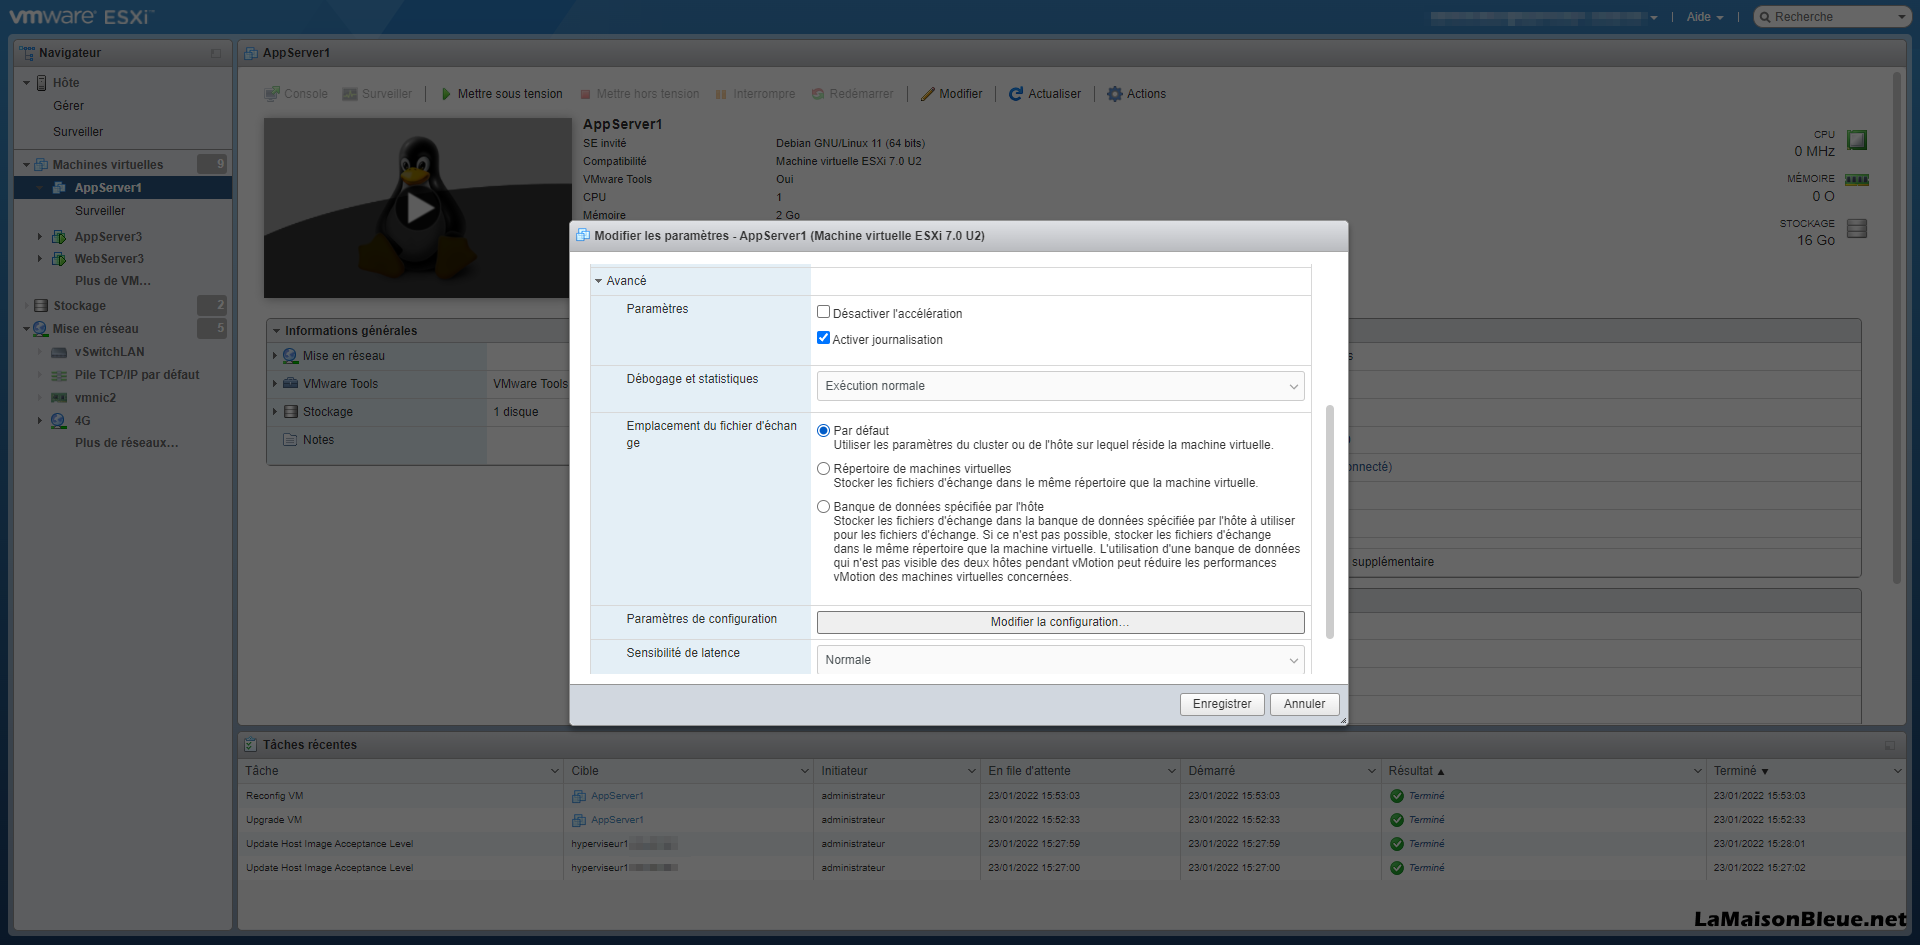Click Terminé status icon of Reconfig VM
This screenshot has height=945, width=1920.
[x=1397, y=796]
